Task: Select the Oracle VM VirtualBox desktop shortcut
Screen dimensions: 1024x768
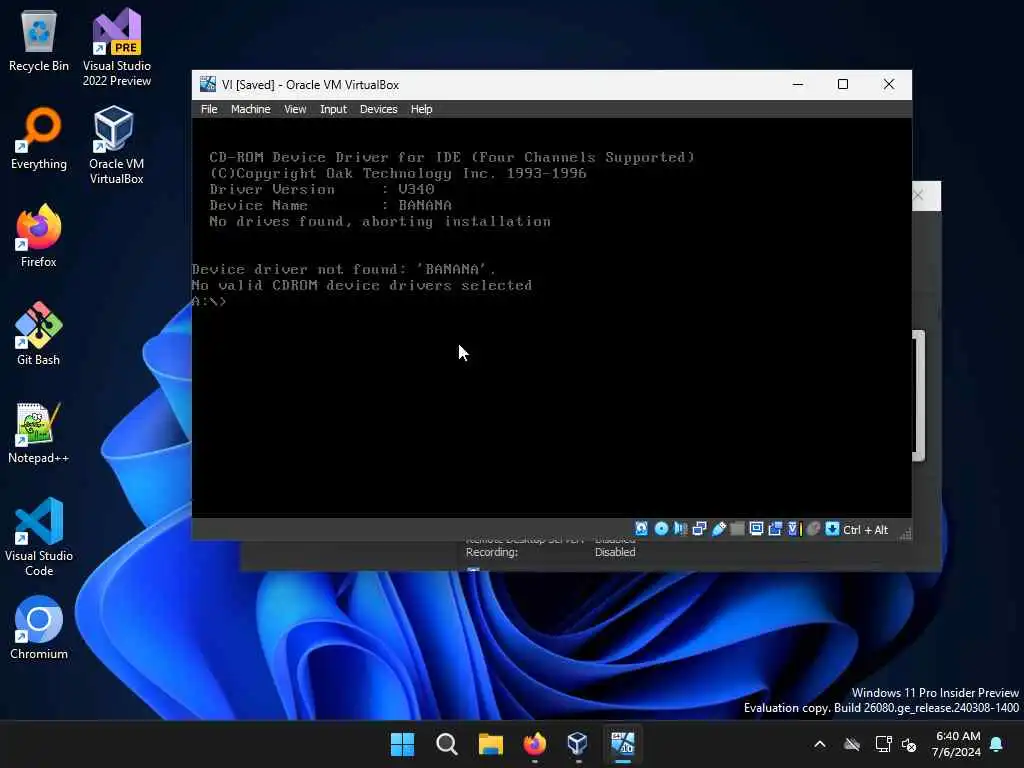Action: 116,145
